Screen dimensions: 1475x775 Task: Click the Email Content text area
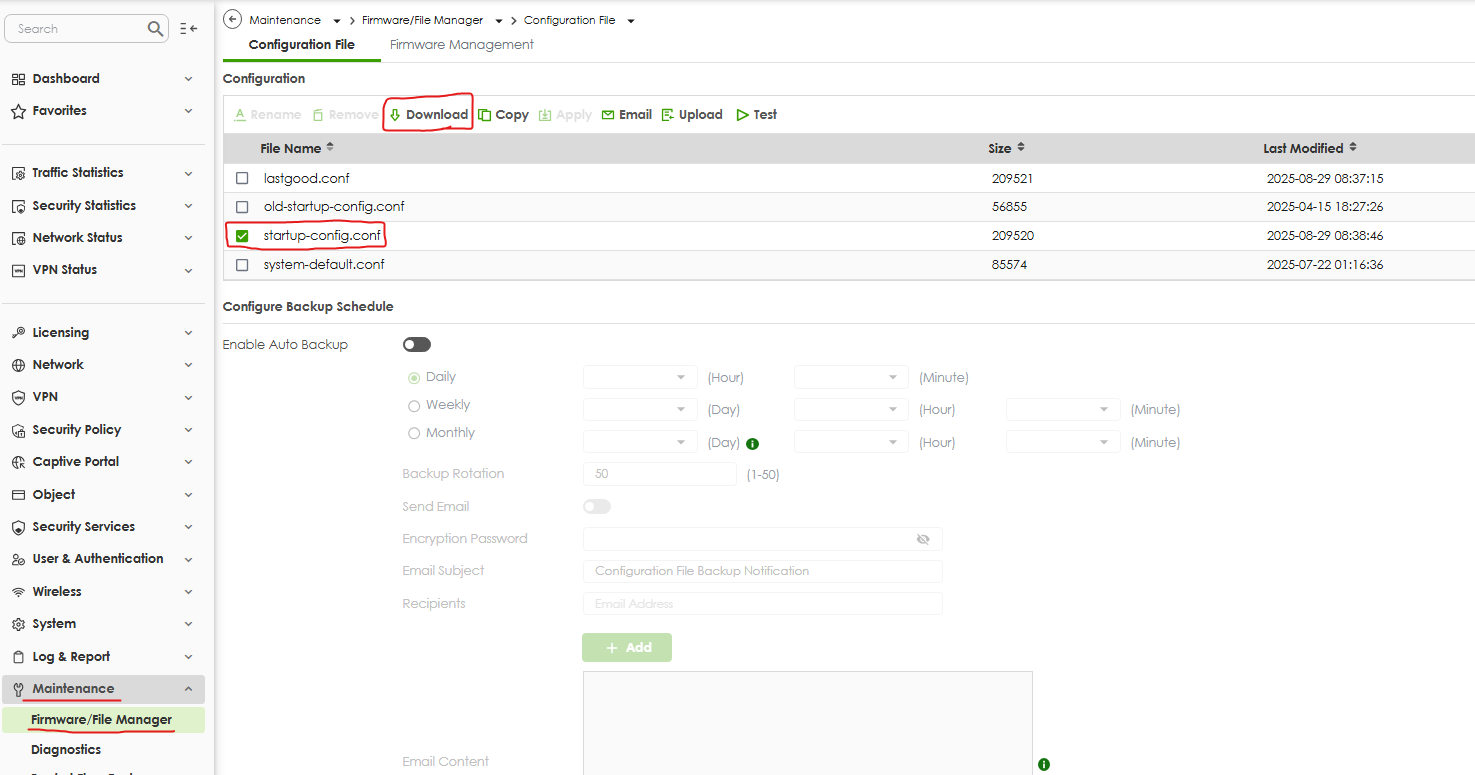point(808,723)
